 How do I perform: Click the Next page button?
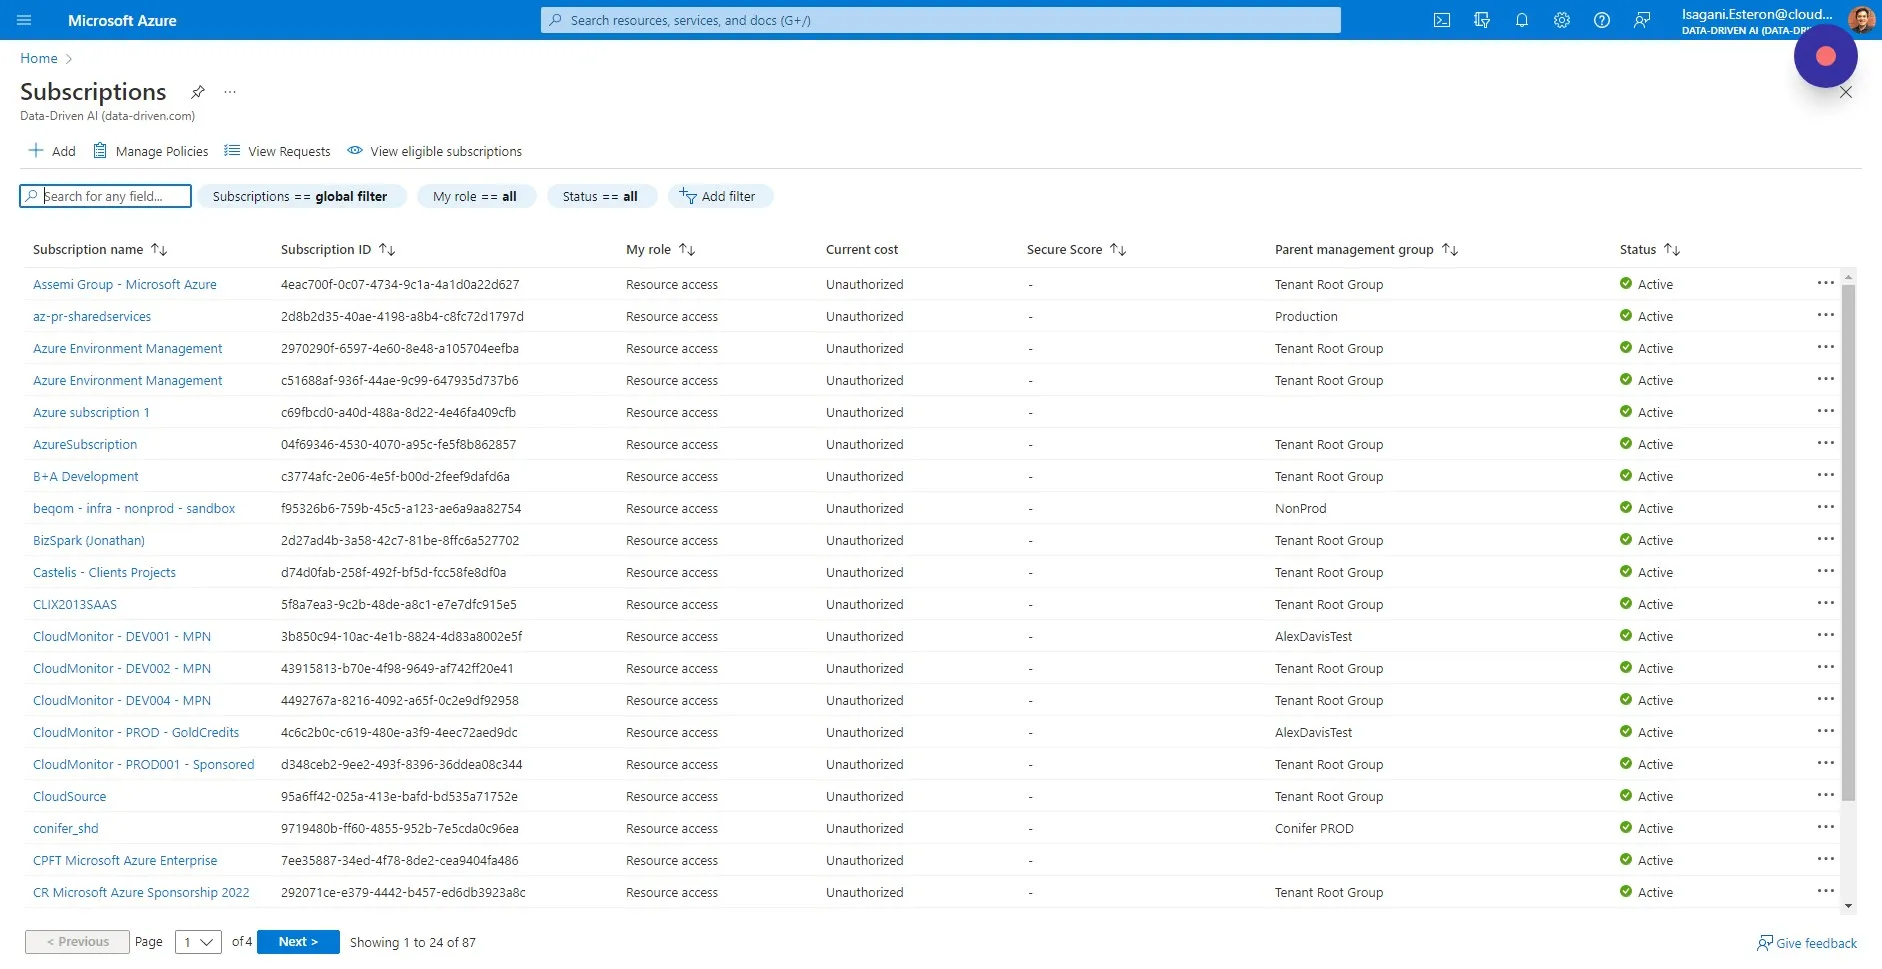(x=298, y=942)
